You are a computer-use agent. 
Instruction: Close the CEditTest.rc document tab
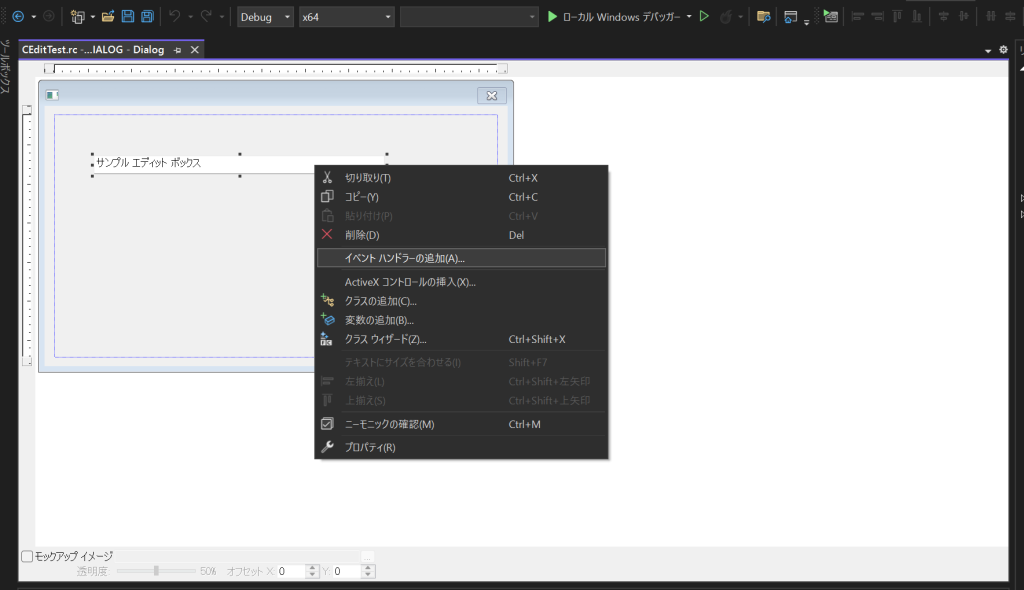click(x=195, y=50)
